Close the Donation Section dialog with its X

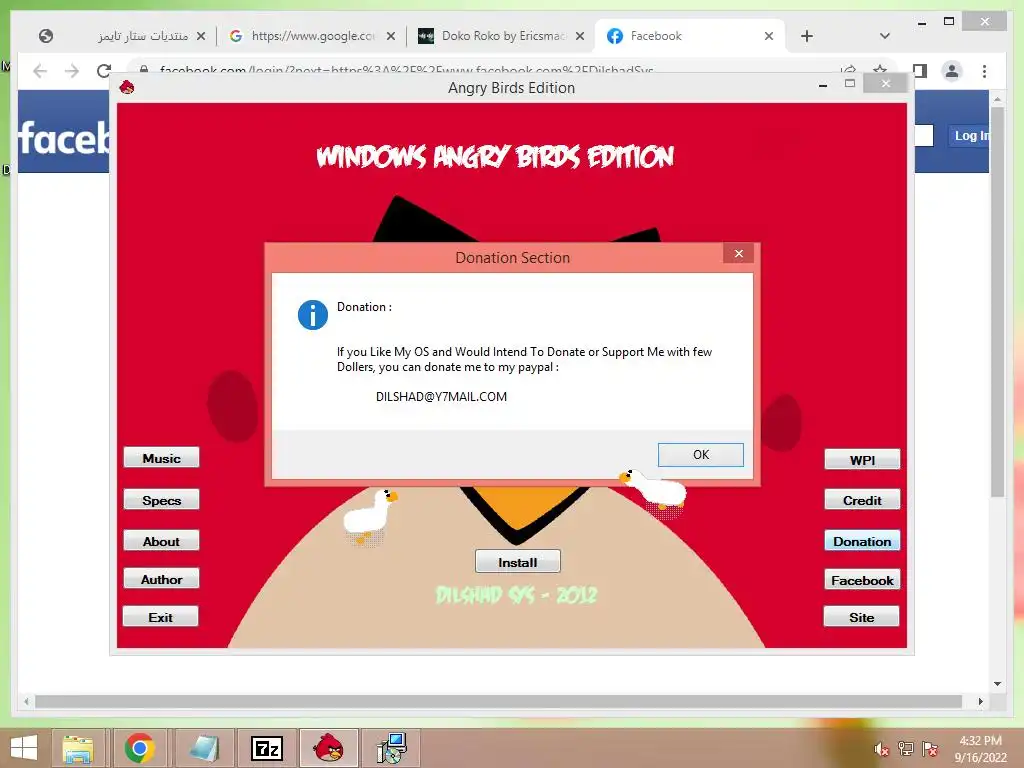pos(738,253)
